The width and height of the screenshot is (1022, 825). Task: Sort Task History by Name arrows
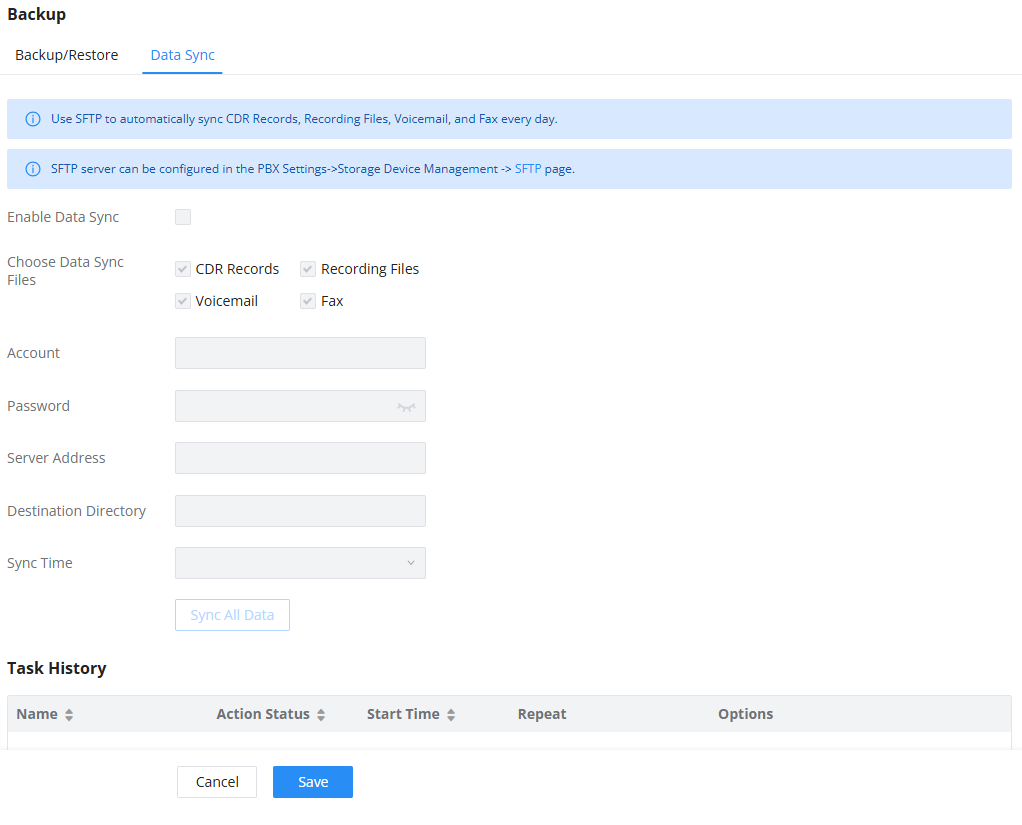(x=68, y=715)
